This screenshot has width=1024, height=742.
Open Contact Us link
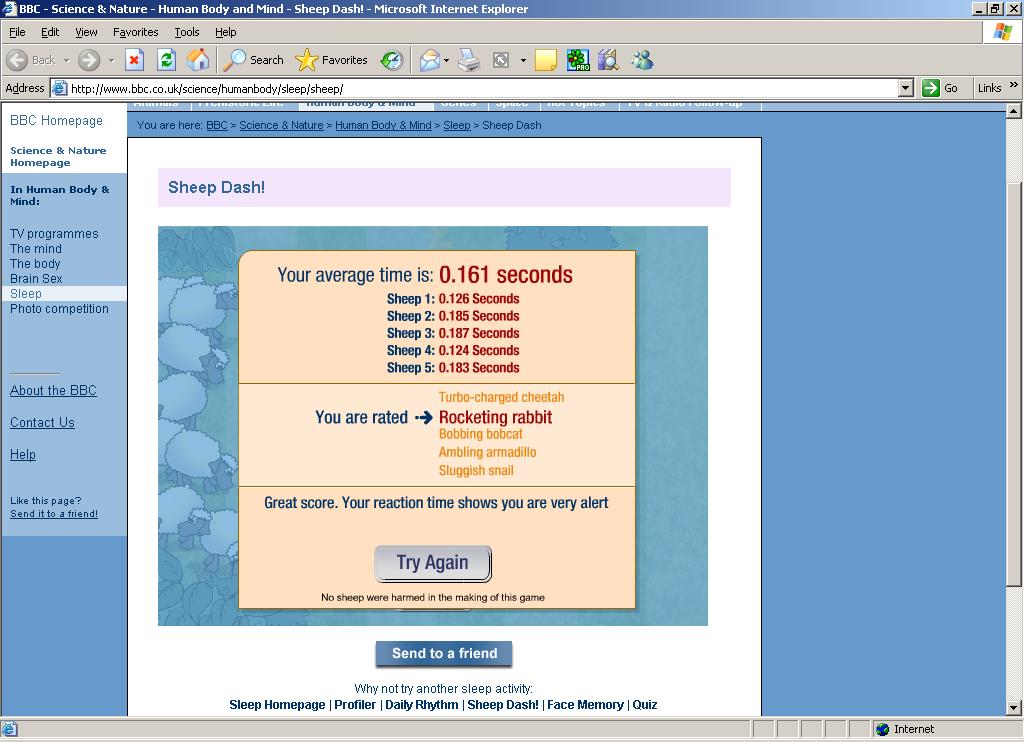pos(42,423)
